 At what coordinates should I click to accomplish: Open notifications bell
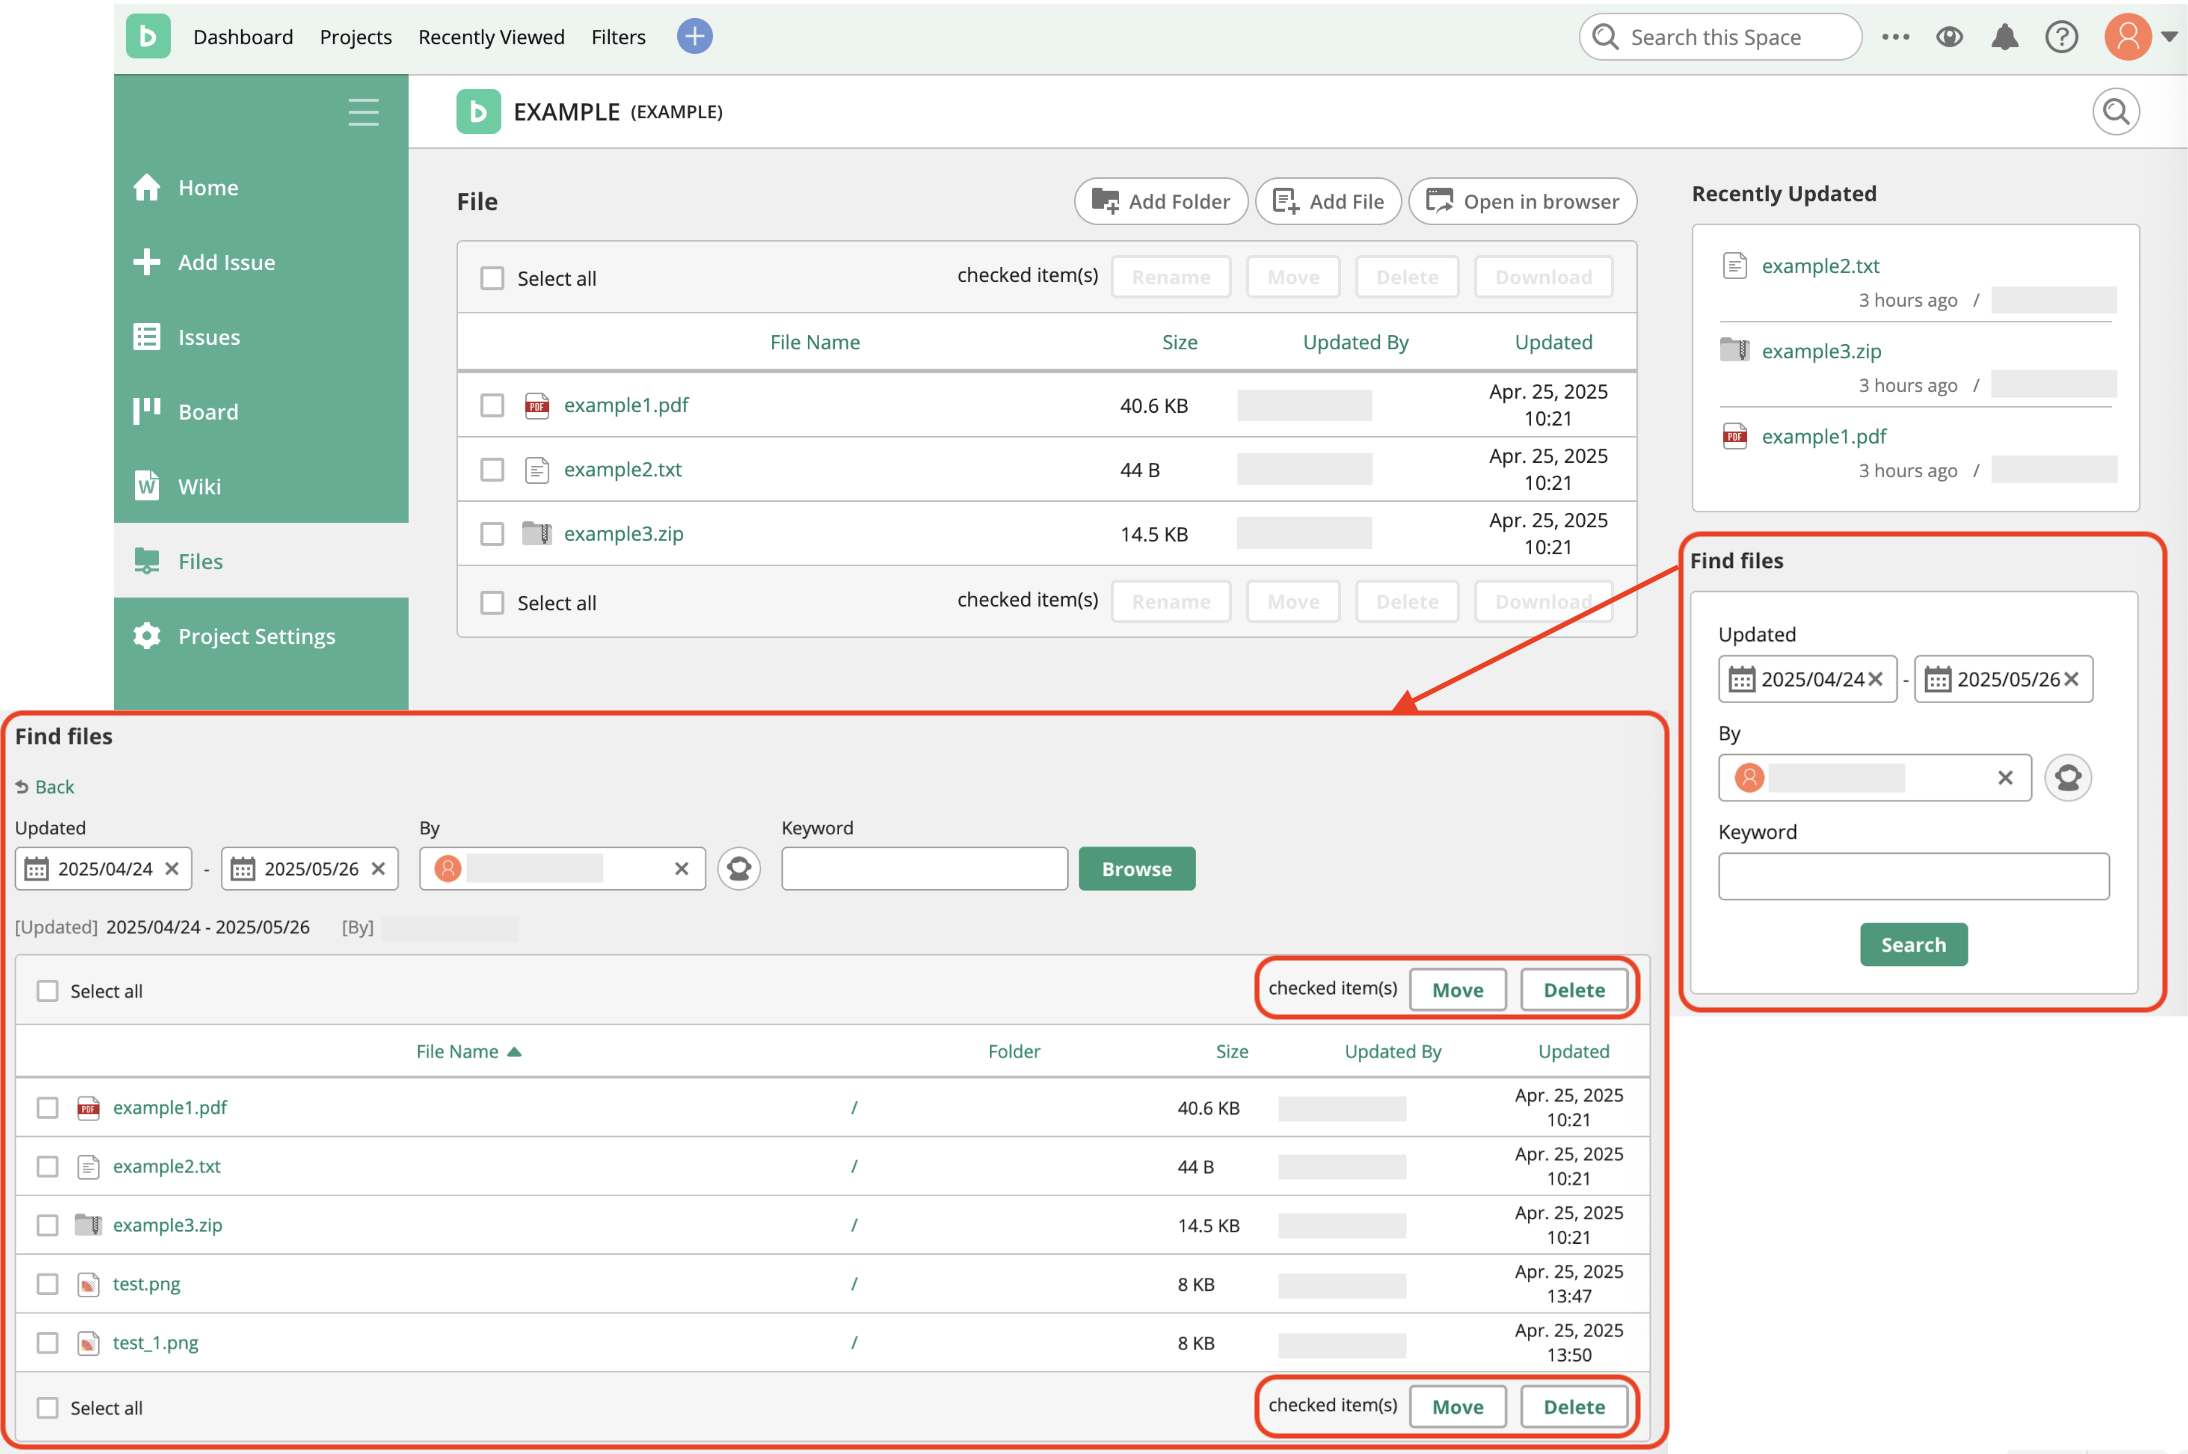coord(2004,37)
